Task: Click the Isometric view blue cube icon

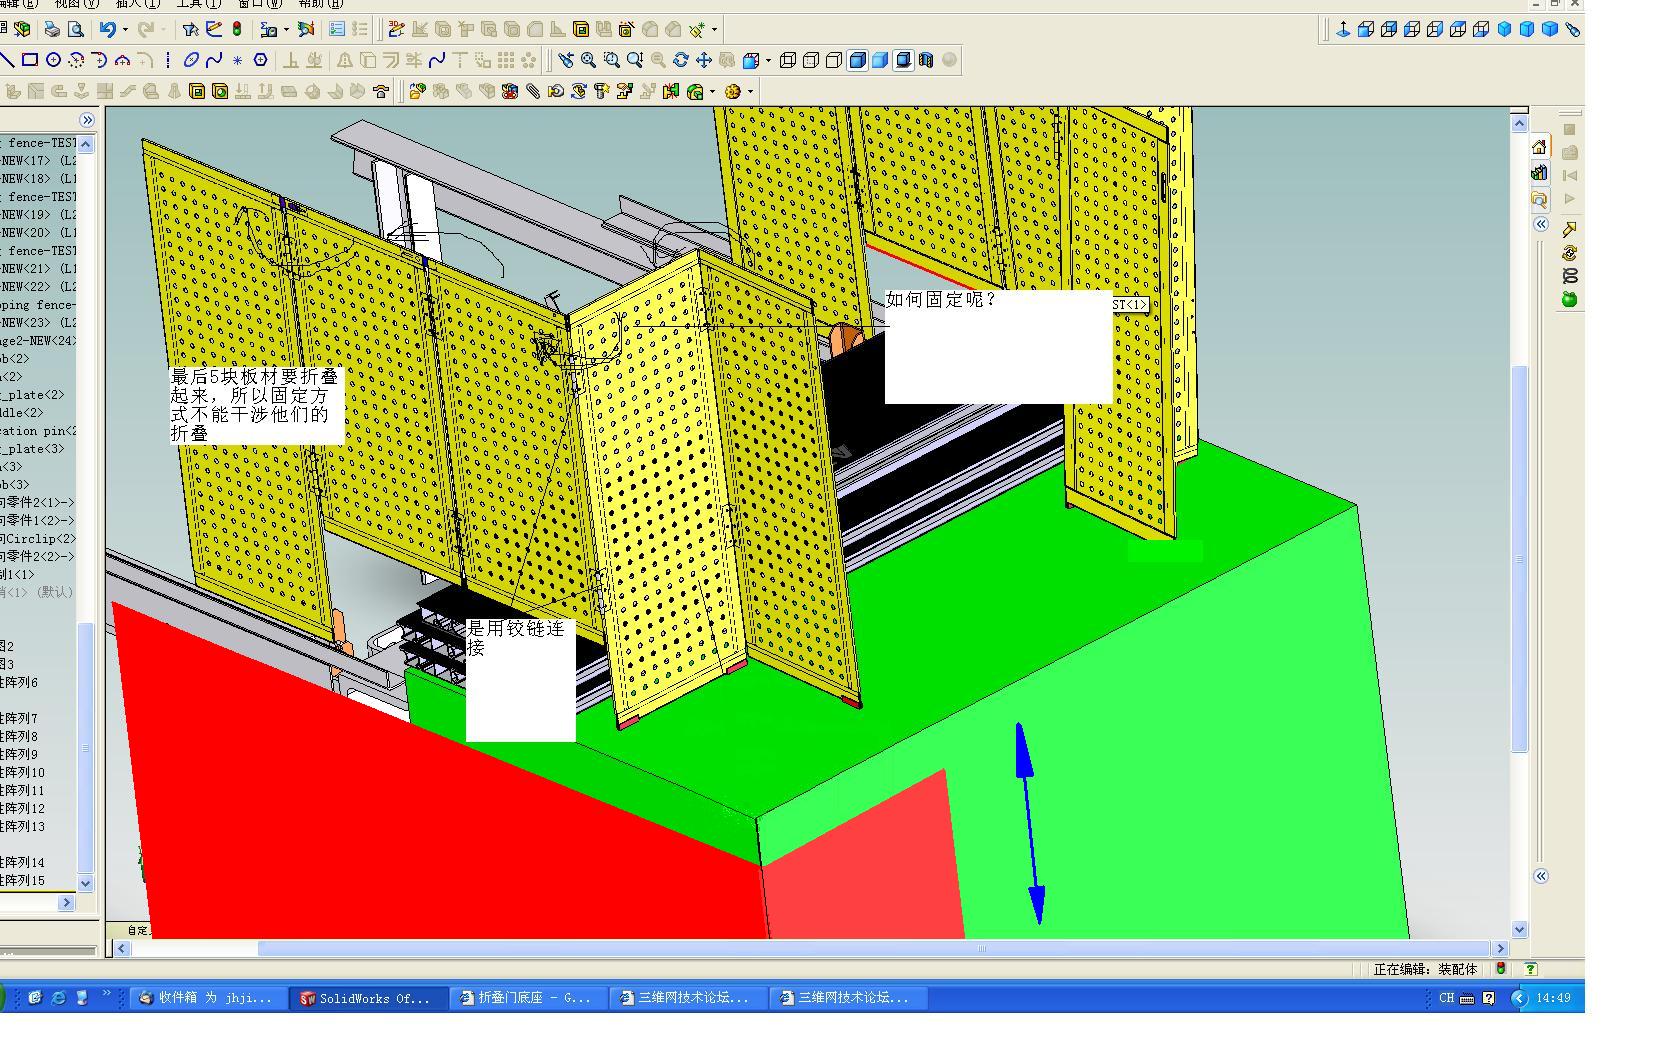Action: pyautogui.click(x=1504, y=30)
